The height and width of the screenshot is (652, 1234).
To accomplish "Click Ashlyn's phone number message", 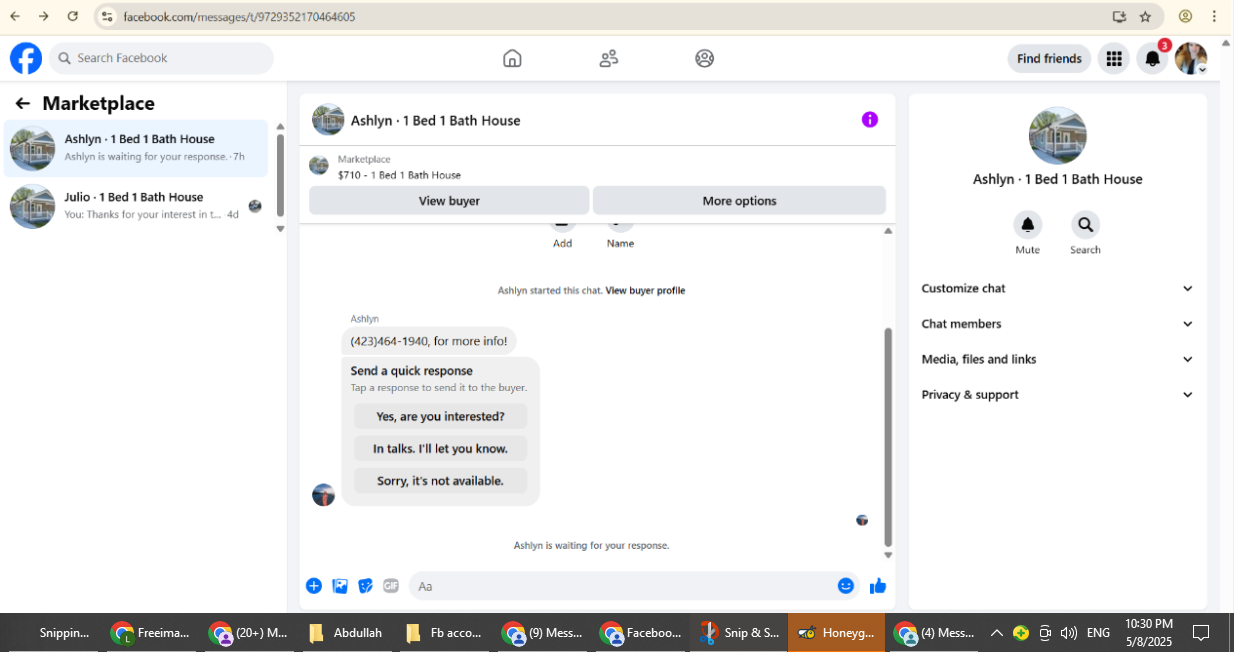I will [429, 341].
